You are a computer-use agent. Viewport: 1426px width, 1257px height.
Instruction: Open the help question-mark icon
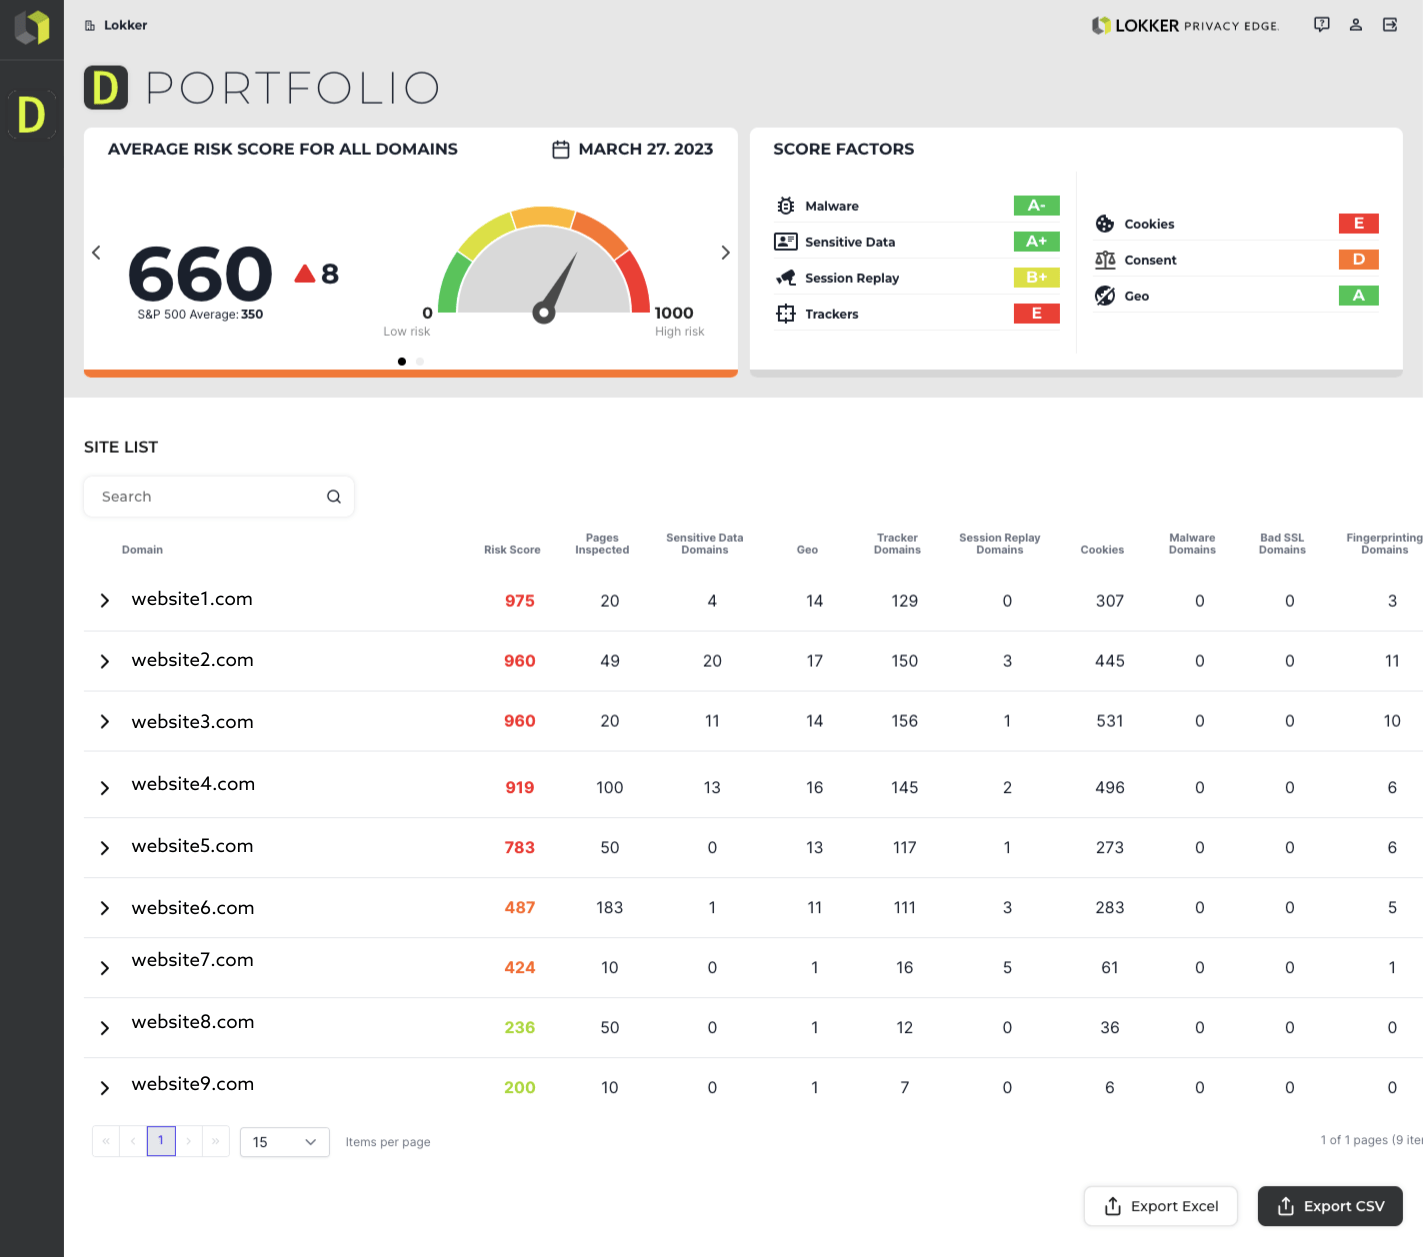(1321, 24)
